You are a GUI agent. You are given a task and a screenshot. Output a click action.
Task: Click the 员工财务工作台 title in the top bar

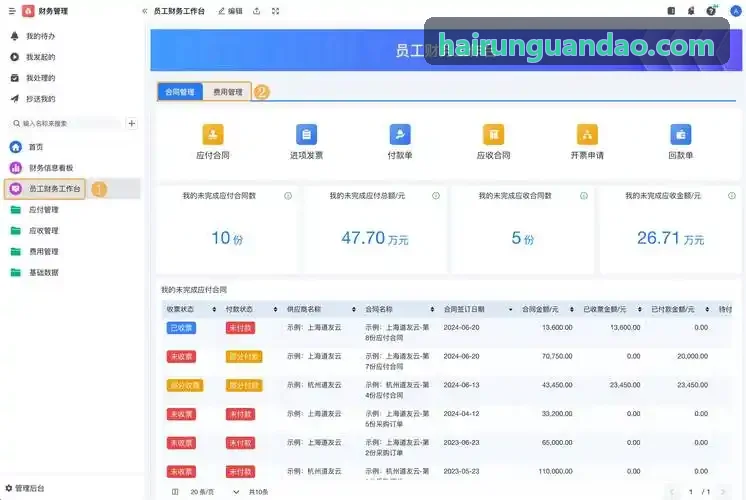(x=179, y=11)
